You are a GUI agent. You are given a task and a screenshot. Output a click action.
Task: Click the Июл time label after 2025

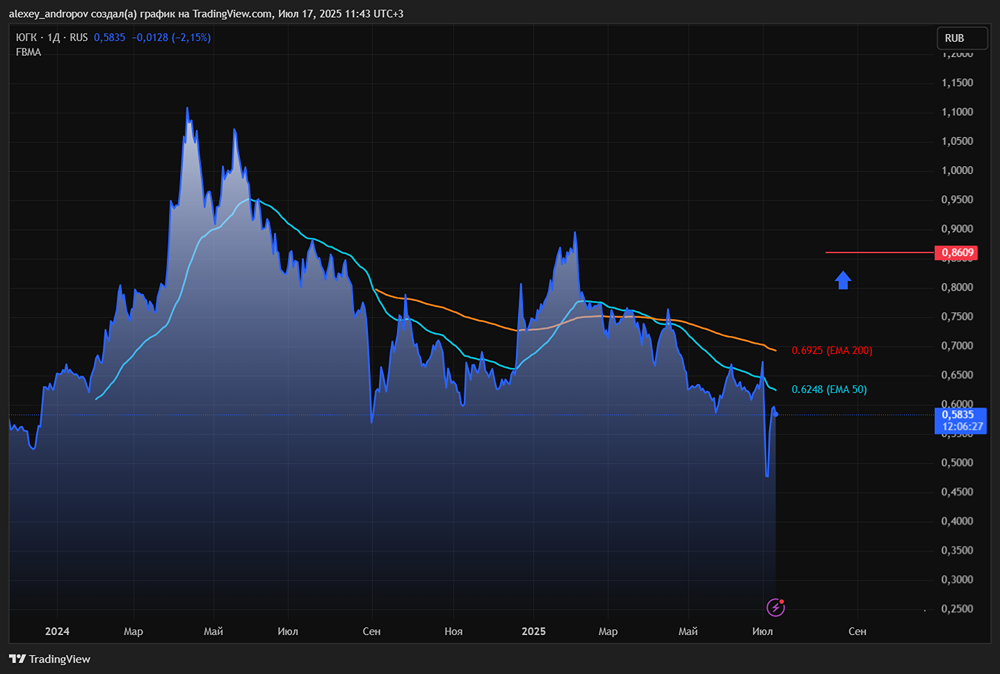762,631
